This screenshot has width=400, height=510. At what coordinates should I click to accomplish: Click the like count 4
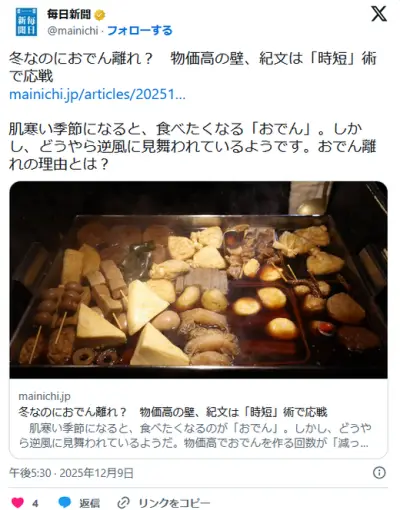[x=35, y=503]
